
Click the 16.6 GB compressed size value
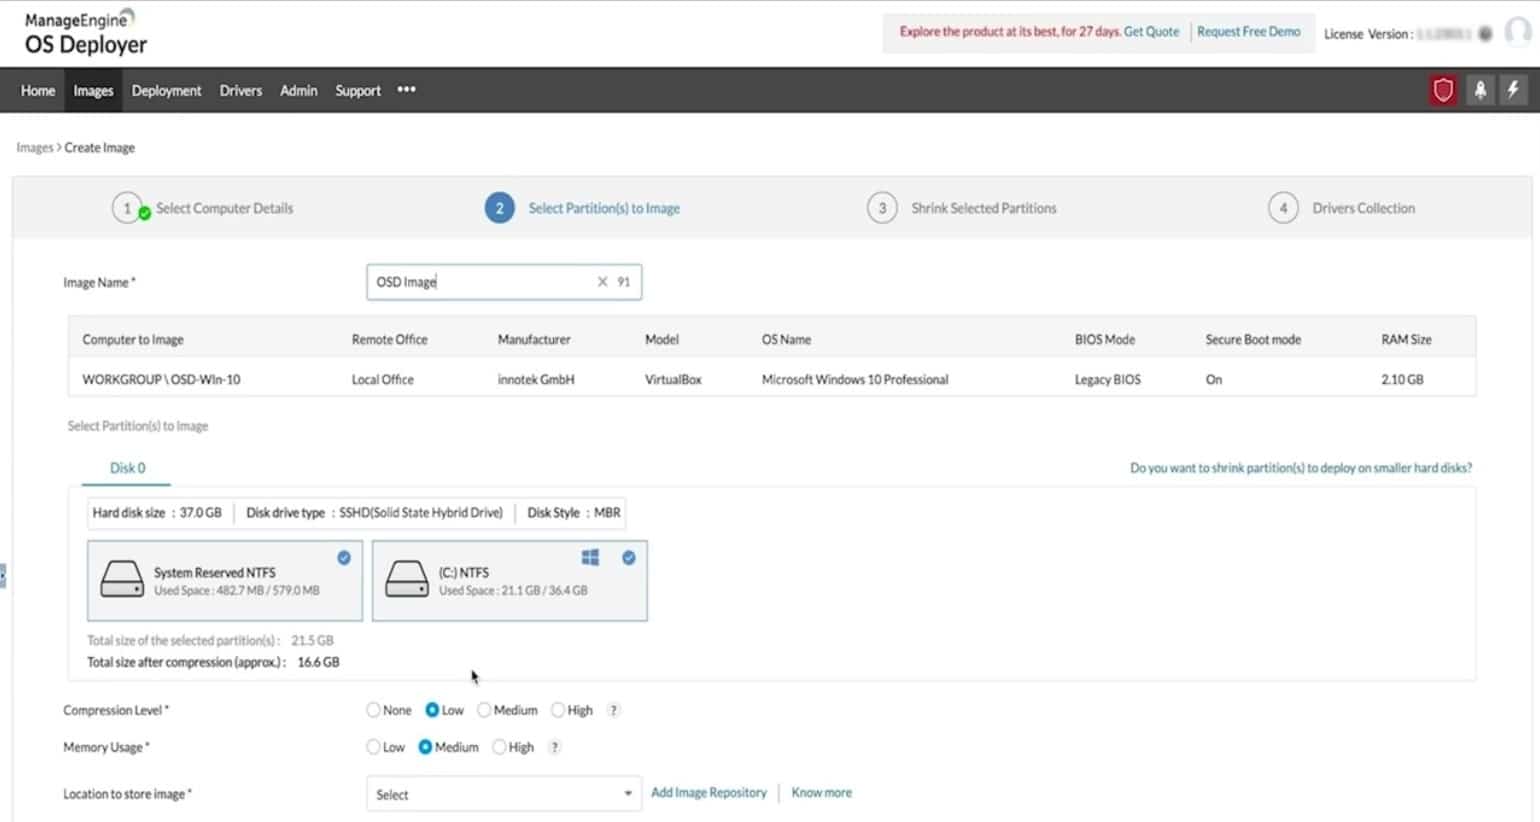[x=318, y=662]
